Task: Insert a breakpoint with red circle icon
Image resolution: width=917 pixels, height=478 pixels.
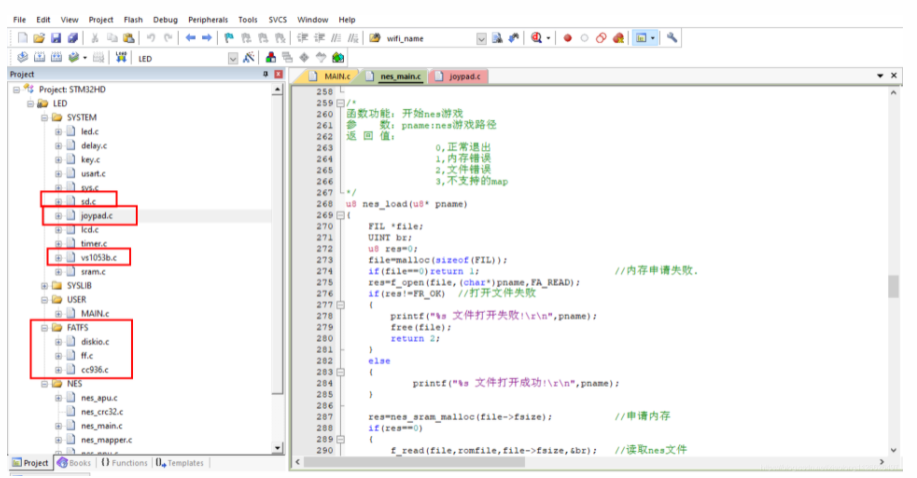Action: pos(567,38)
